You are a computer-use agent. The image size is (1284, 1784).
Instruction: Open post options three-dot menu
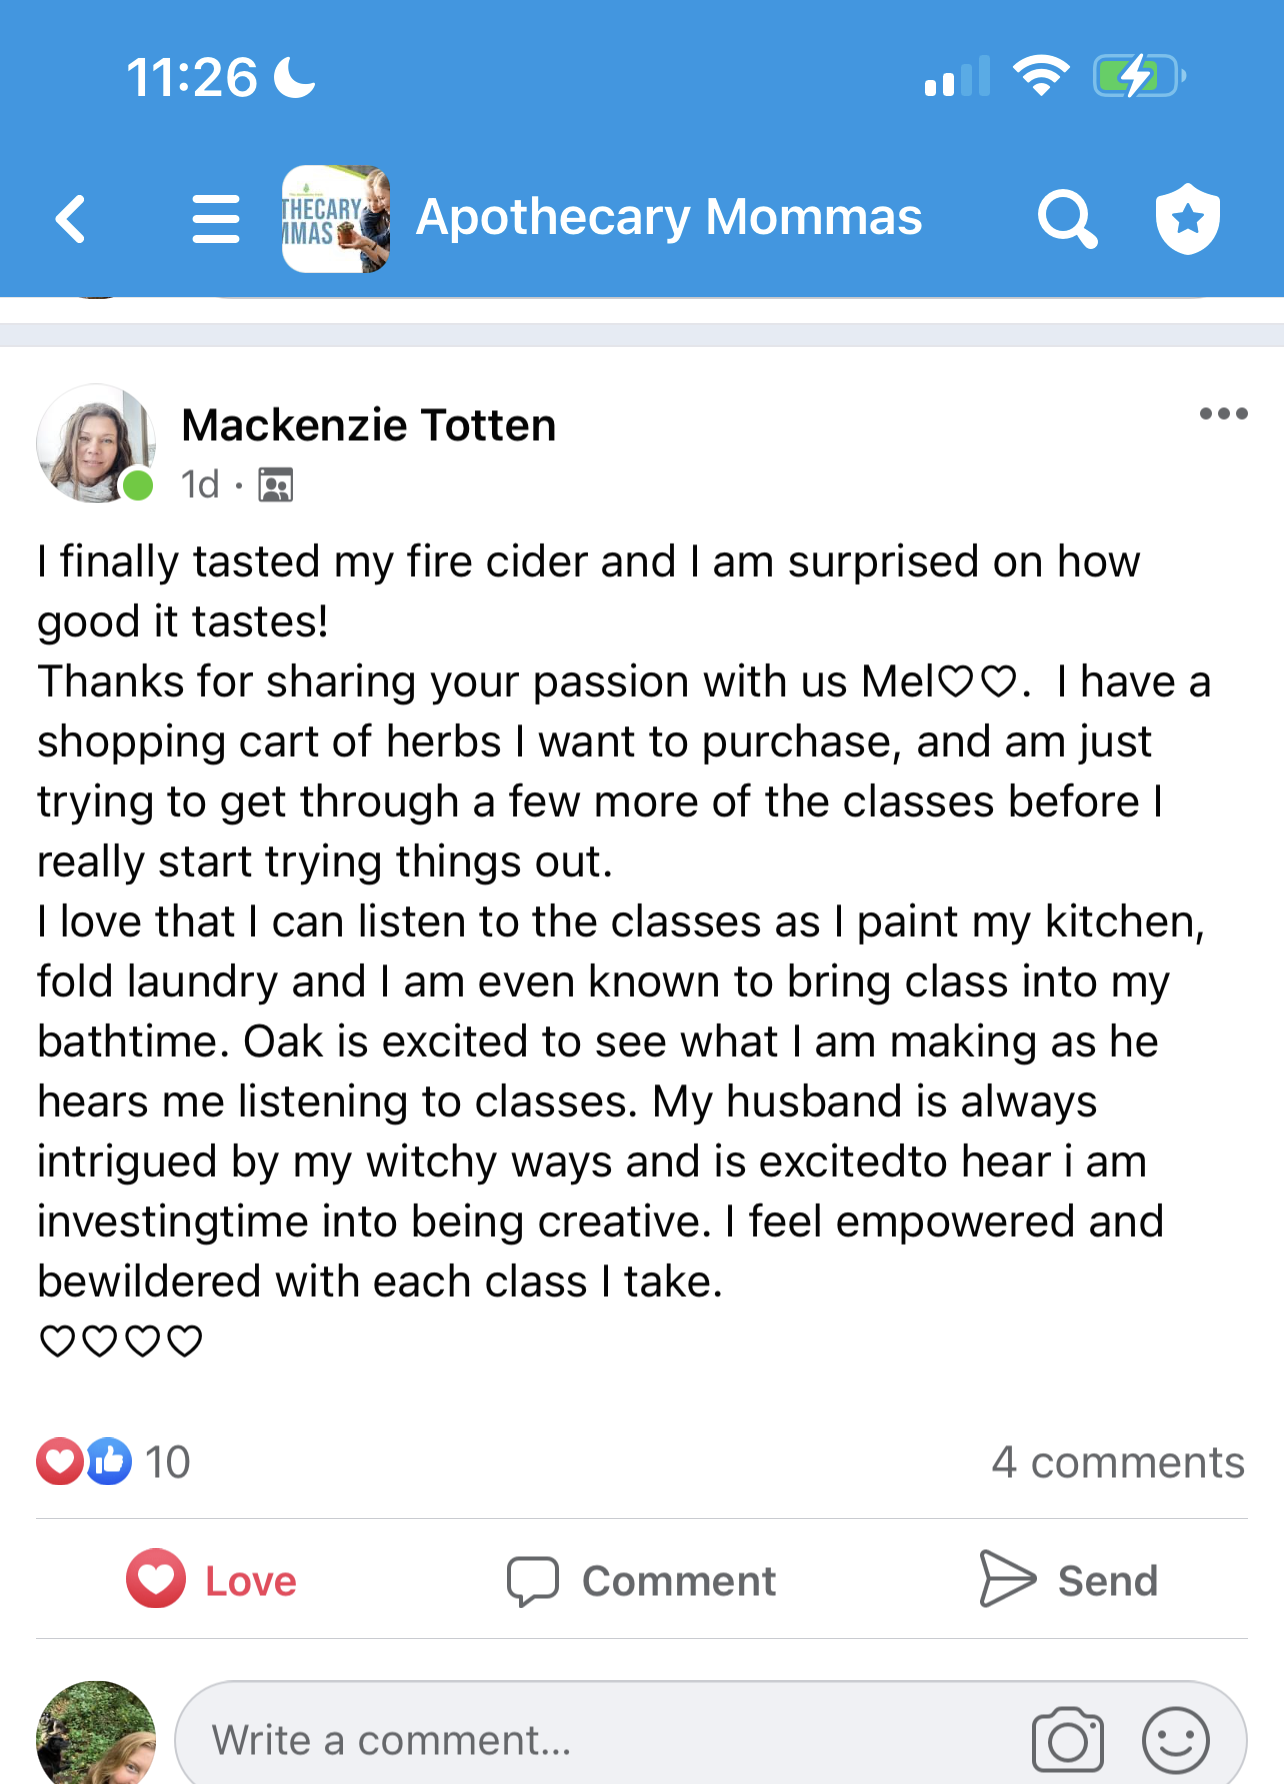point(1223,414)
